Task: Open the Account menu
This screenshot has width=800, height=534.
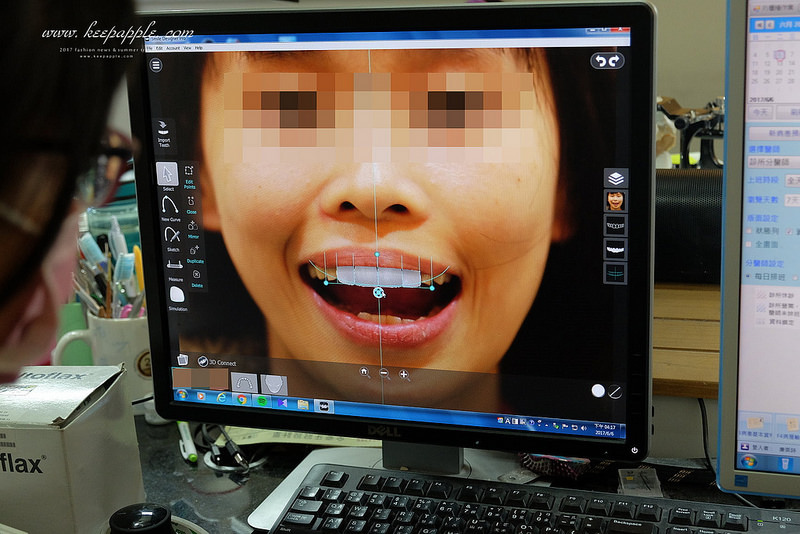Action: (173, 48)
